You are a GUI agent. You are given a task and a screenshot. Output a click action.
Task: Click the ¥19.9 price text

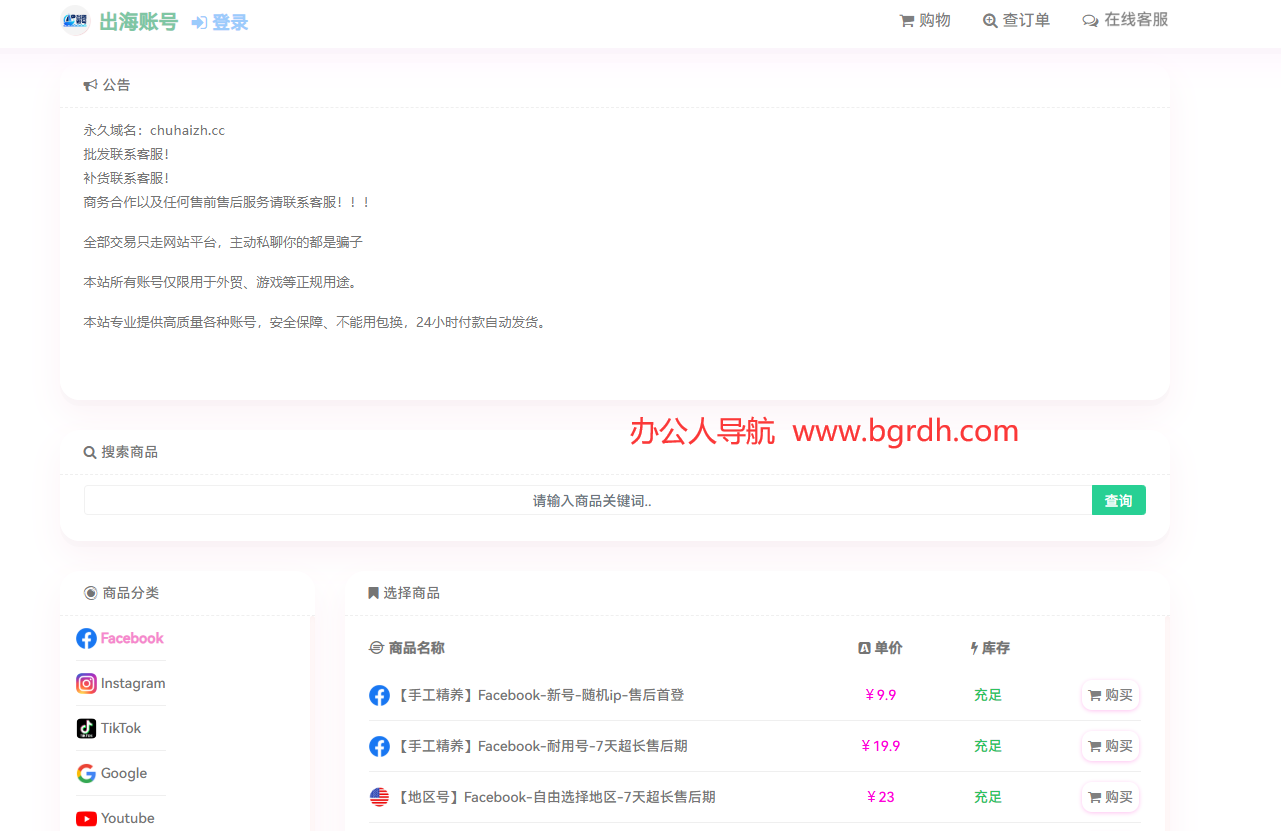point(880,746)
